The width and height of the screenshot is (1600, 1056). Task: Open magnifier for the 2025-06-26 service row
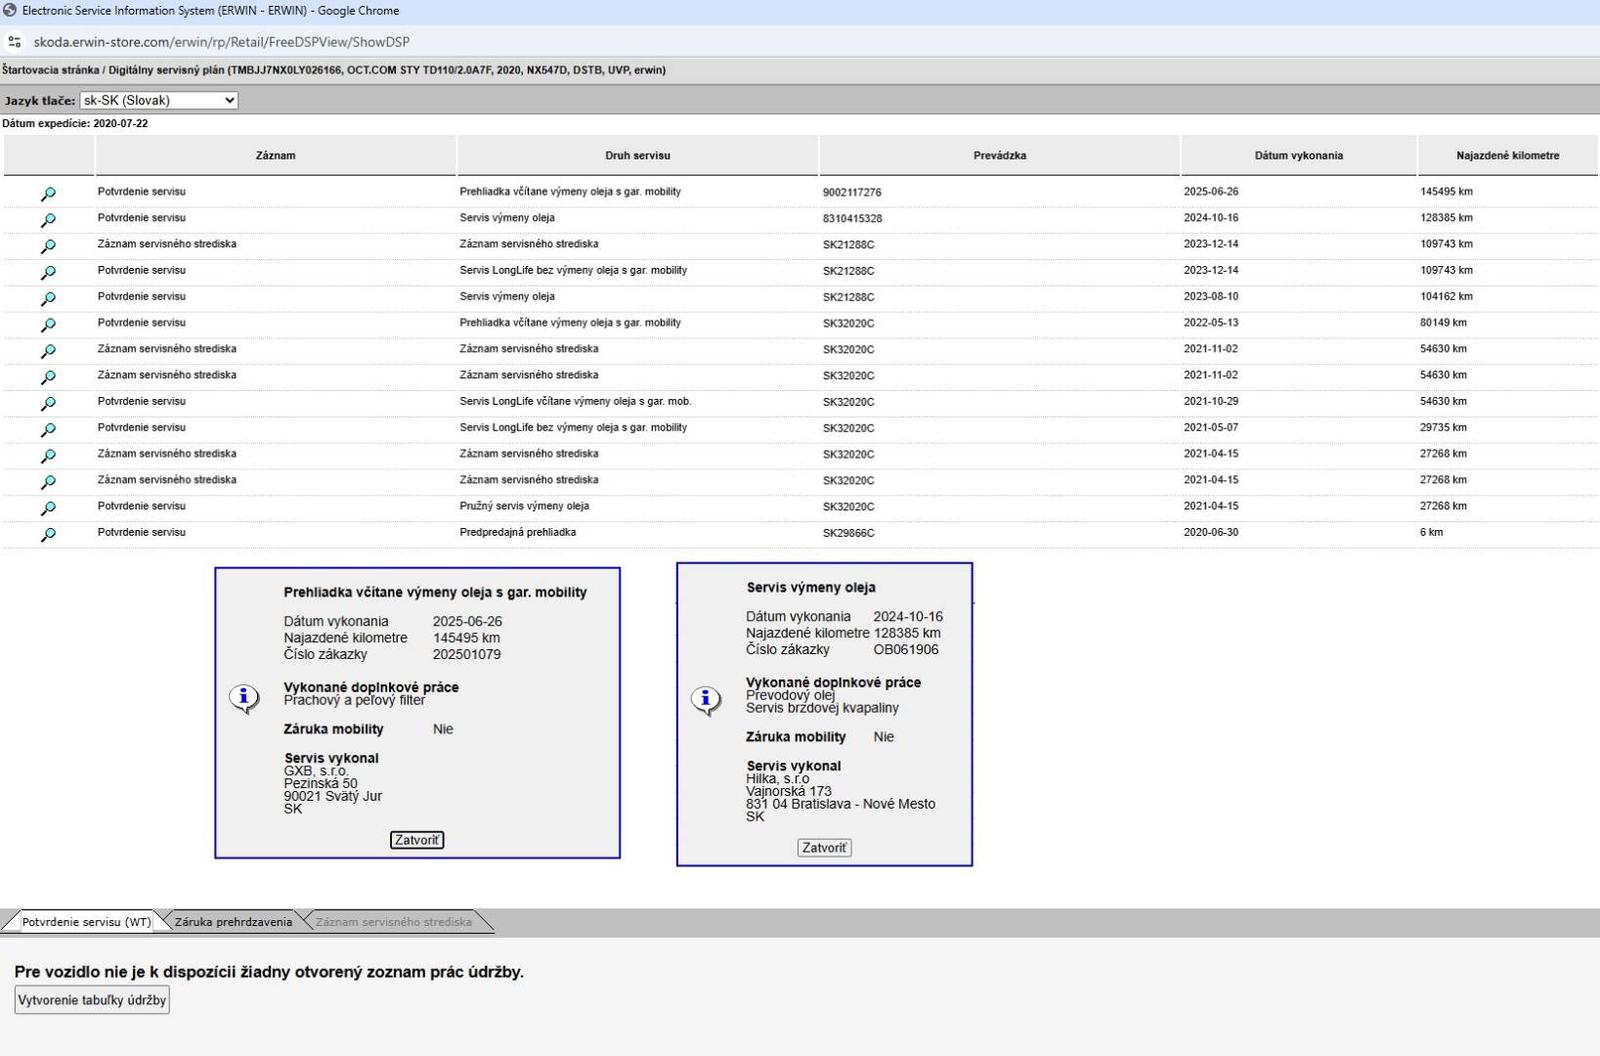coord(48,194)
